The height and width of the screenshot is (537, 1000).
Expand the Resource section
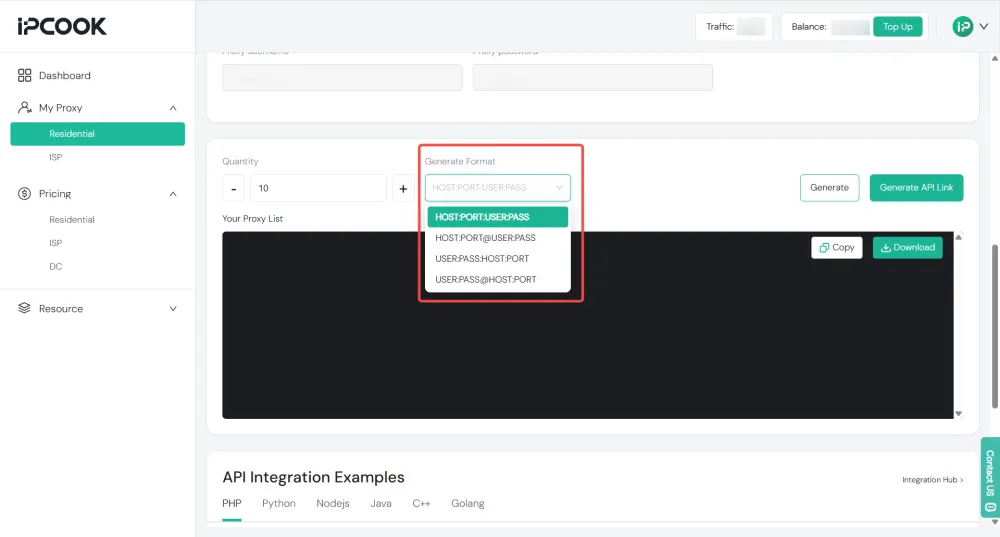point(173,309)
